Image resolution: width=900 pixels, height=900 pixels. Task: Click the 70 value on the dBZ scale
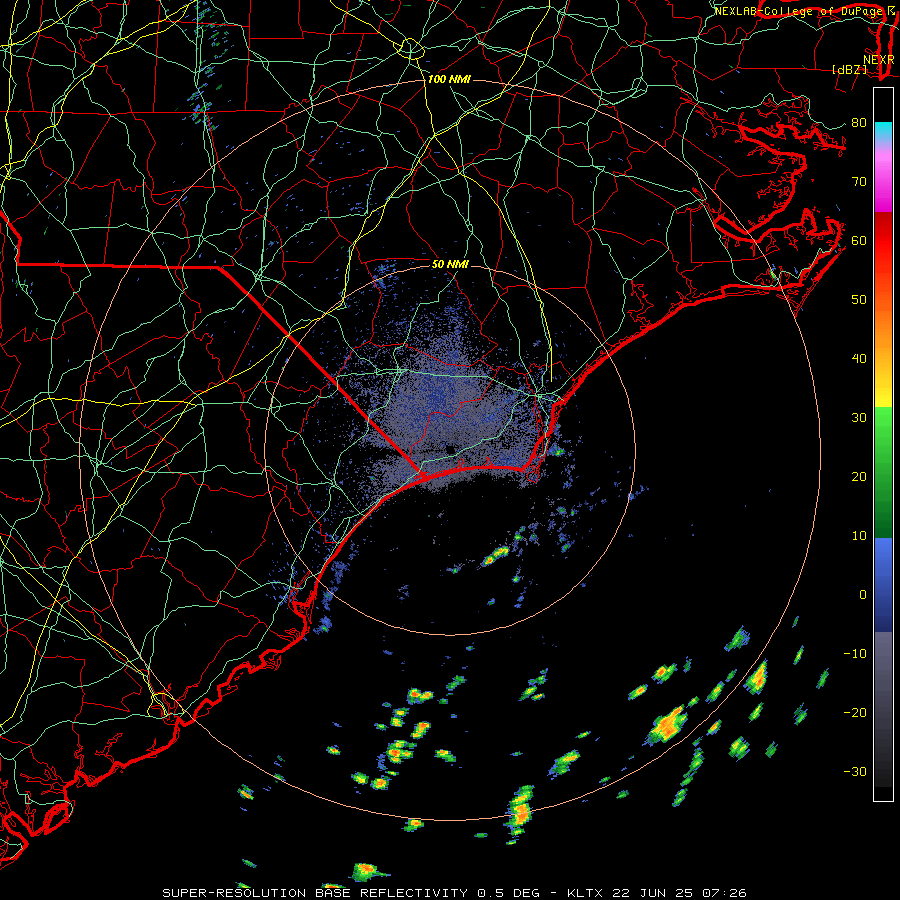click(859, 181)
